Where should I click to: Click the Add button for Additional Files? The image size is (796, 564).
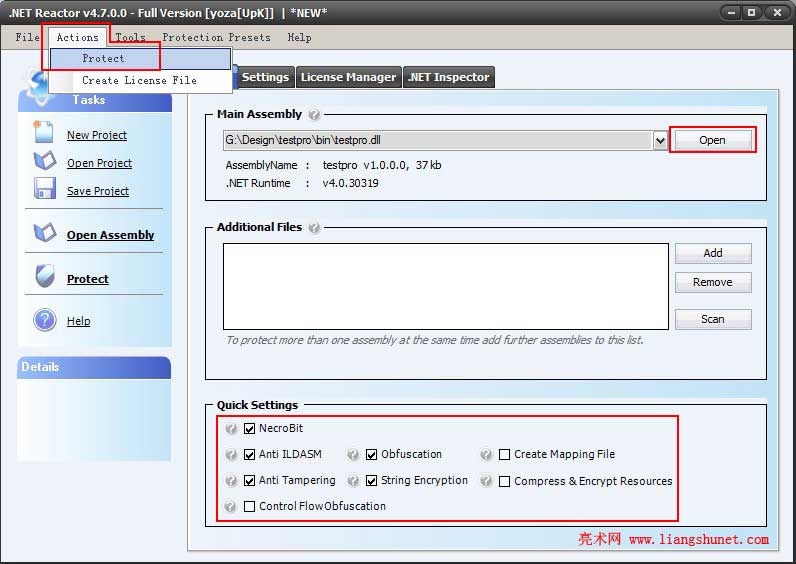713,253
